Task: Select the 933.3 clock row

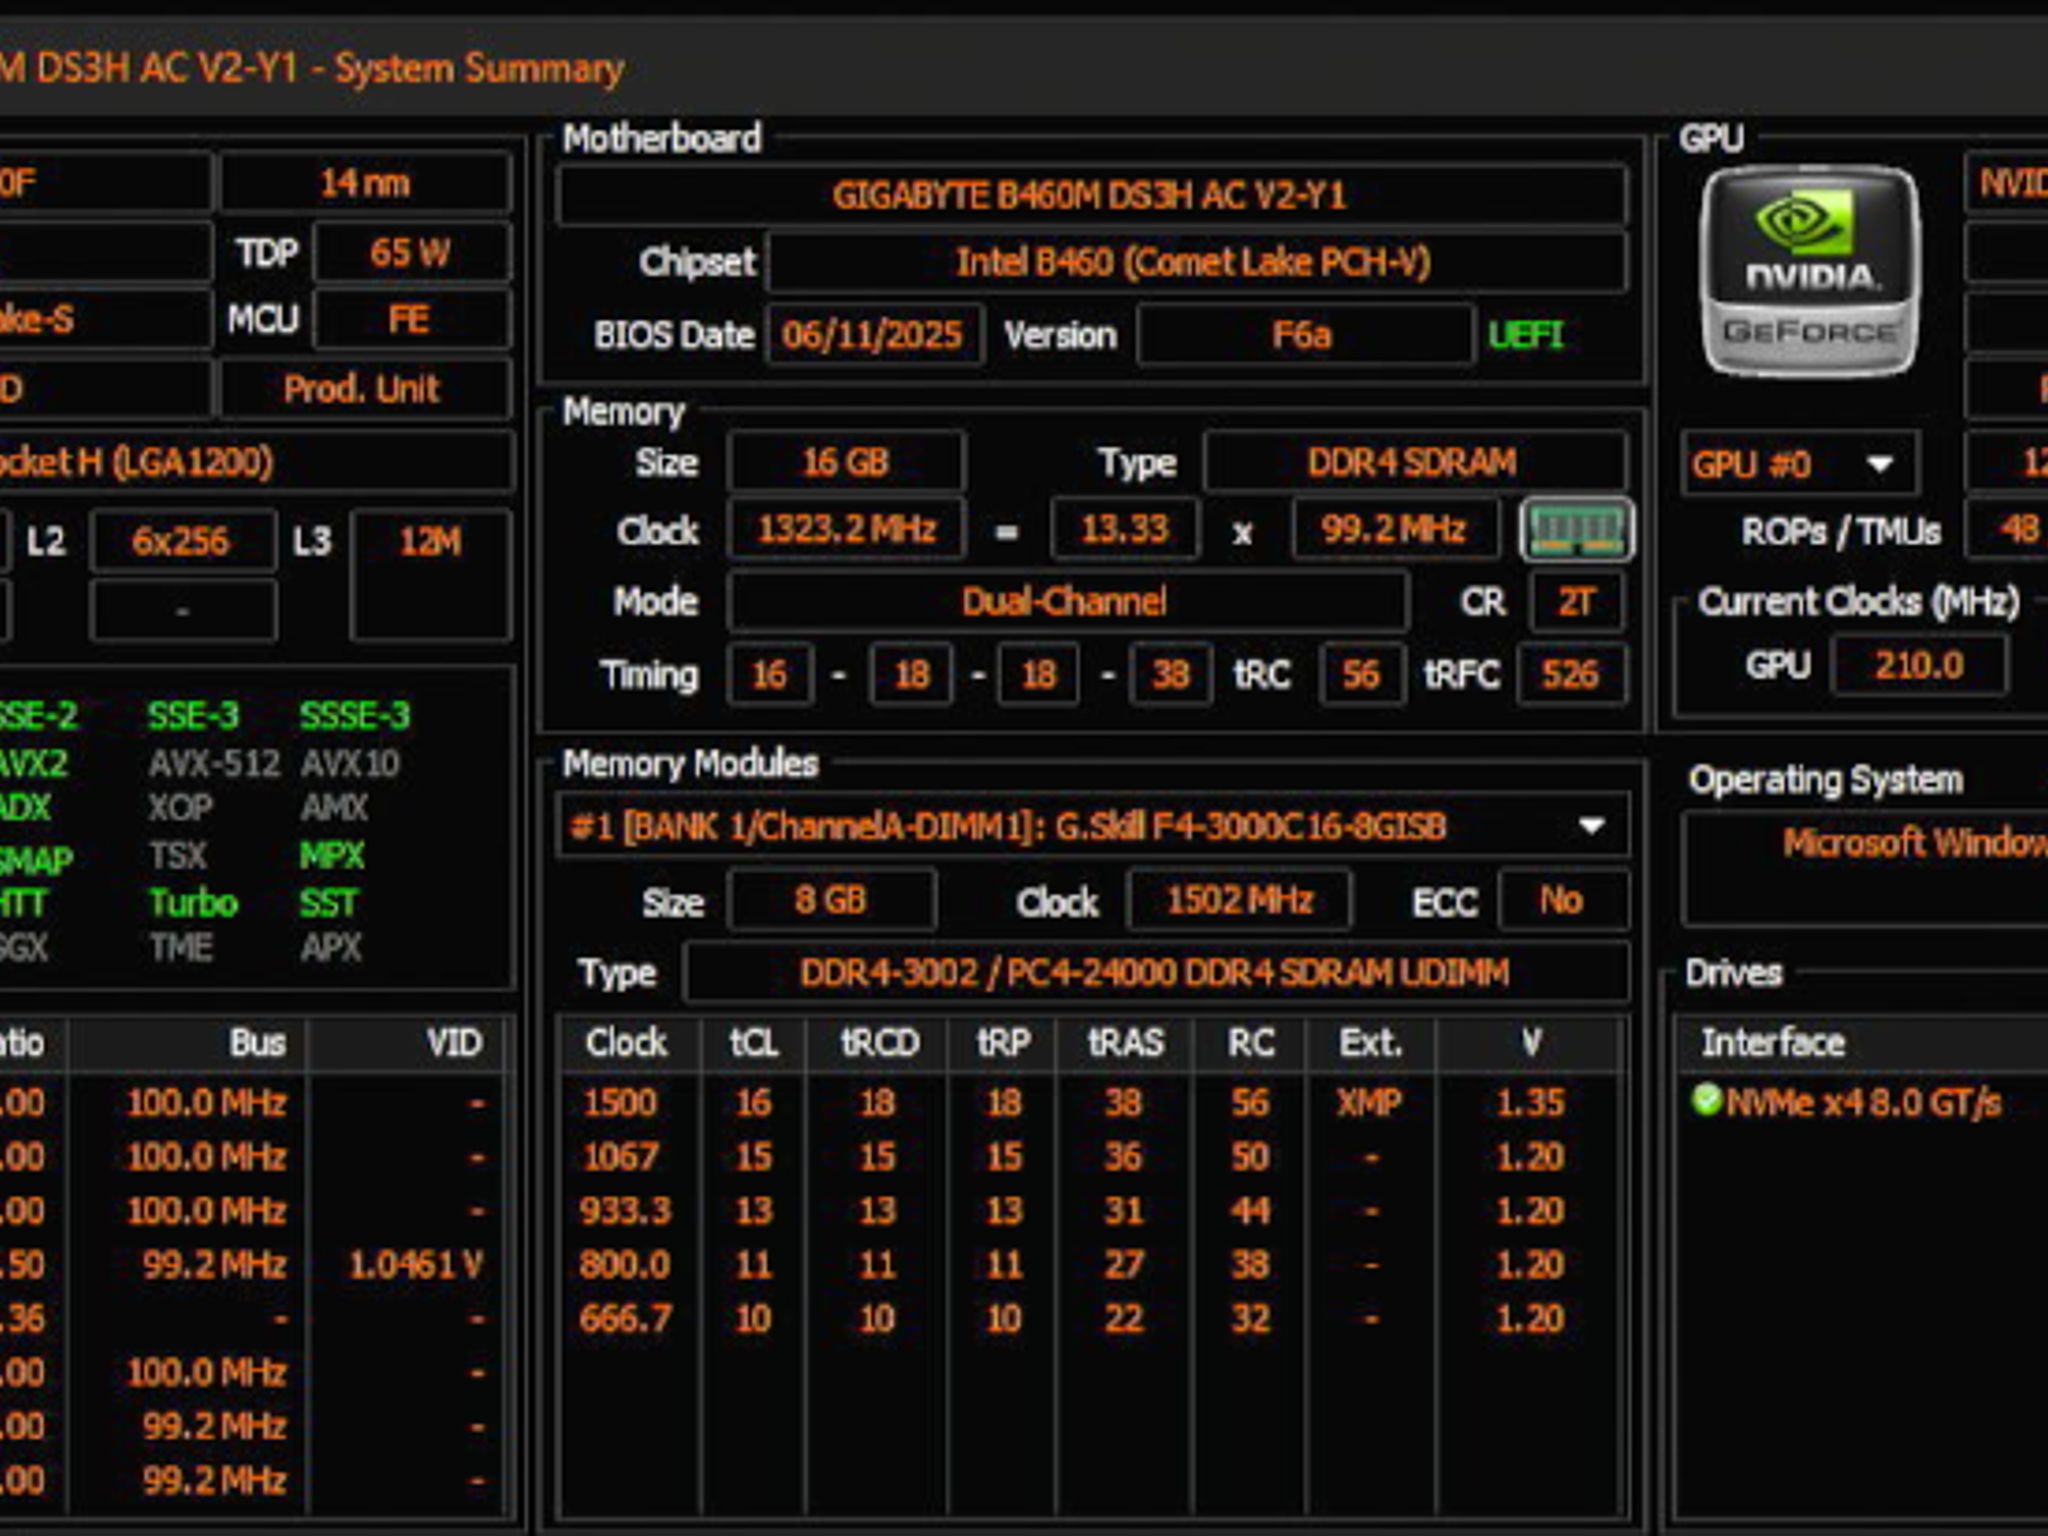Action: point(1090,1210)
